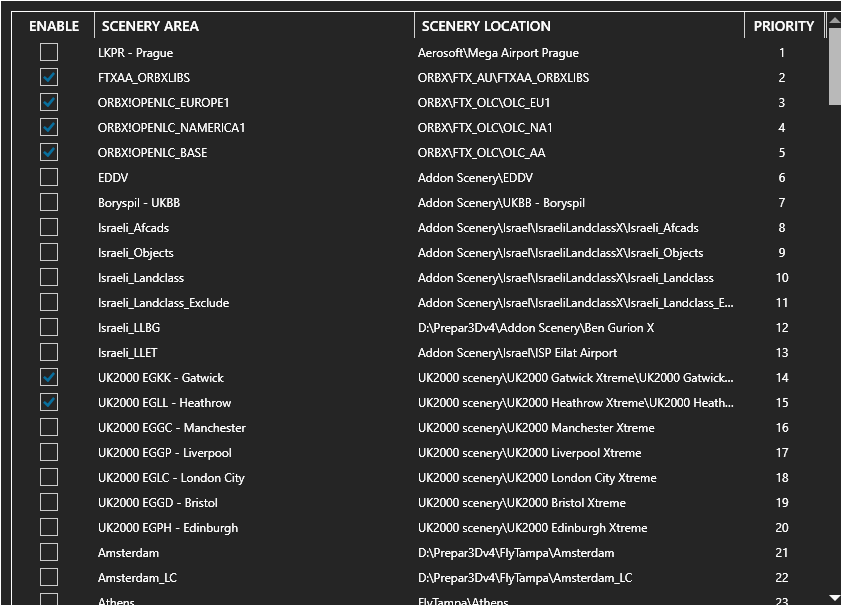This screenshot has width=841, height=605.
Task: Enable Israeli_LLET scenery checkbox
Action: click(x=49, y=352)
